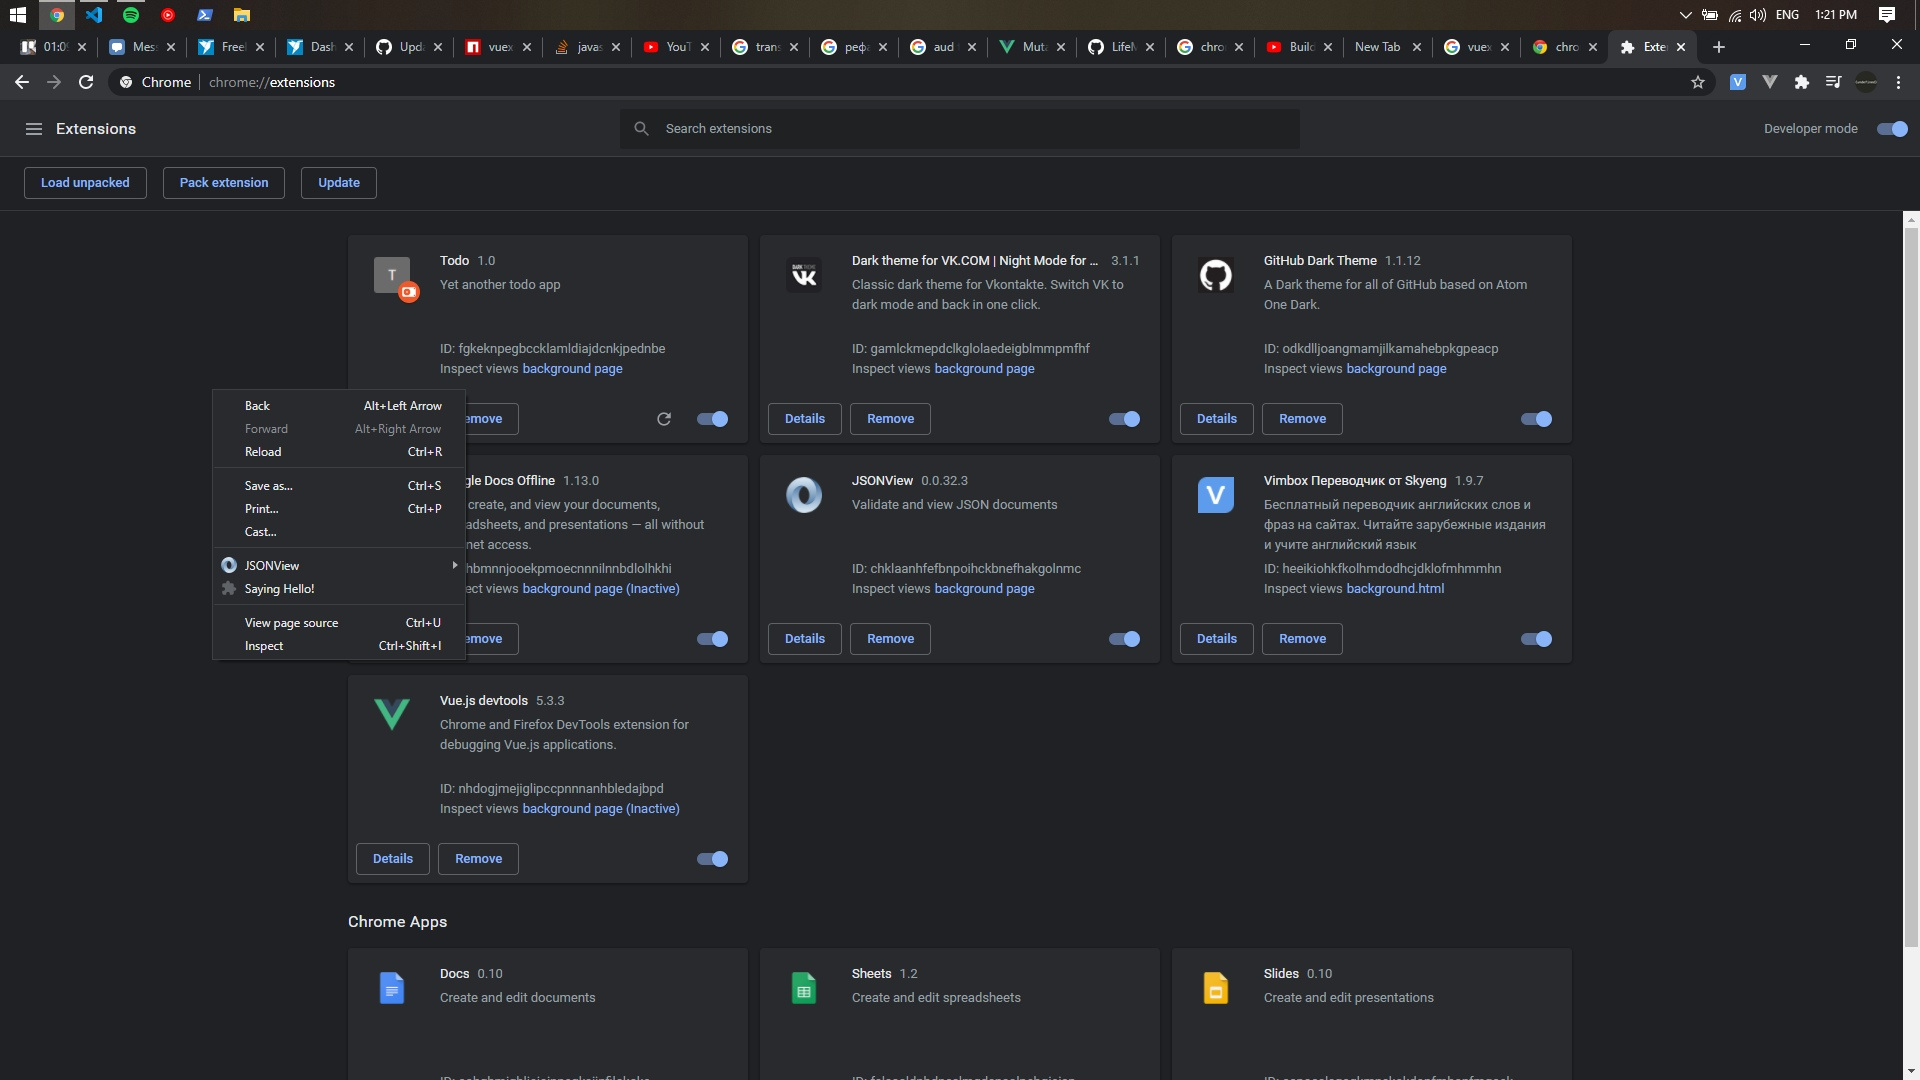The image size is (1920, 1080).
Task: Open the Todo background page link
Action: pyautogui.click(x=572, y=369)
